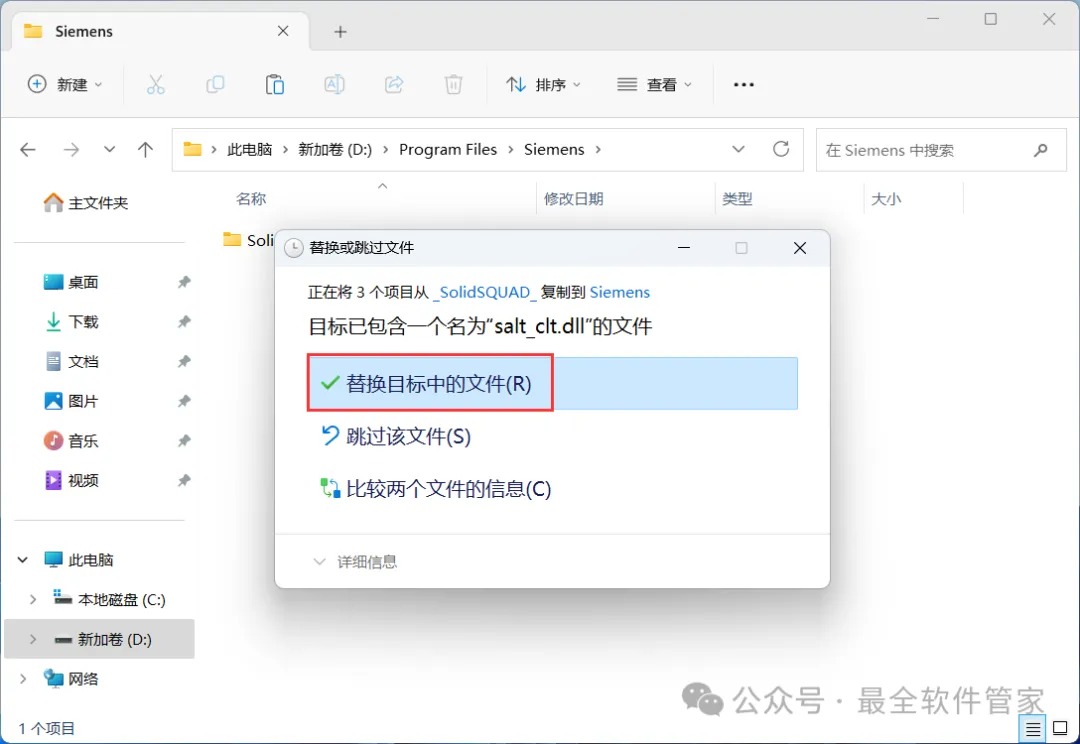Click Siemens breadcrumb segment
This screenshot has height=744, width=1080.
click(554, 149)
